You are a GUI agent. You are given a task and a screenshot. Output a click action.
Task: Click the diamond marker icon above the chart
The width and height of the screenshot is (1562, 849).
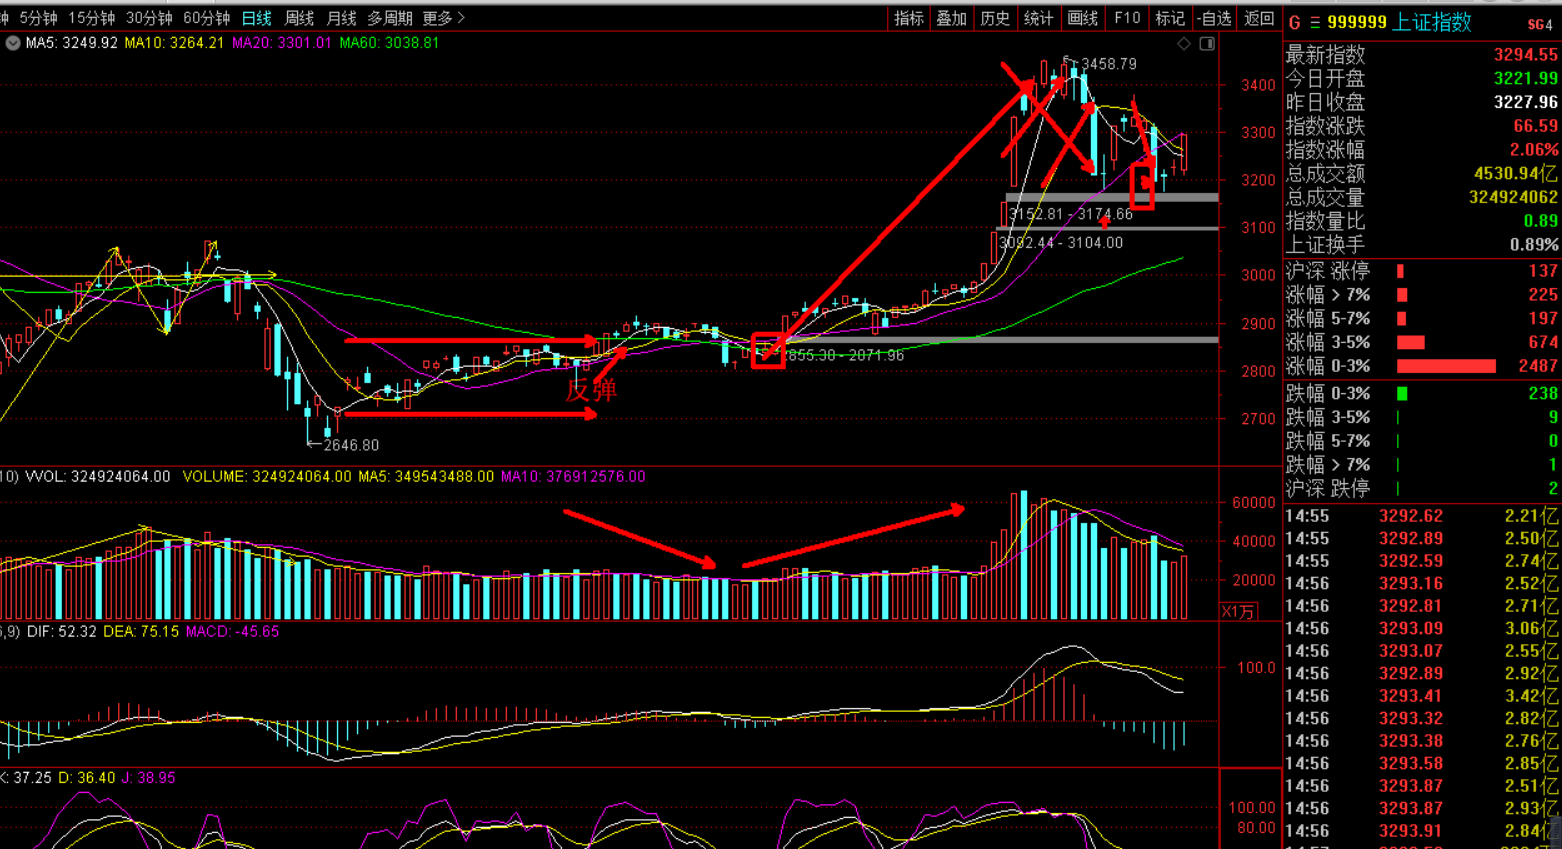click(x=1184, y=43)
